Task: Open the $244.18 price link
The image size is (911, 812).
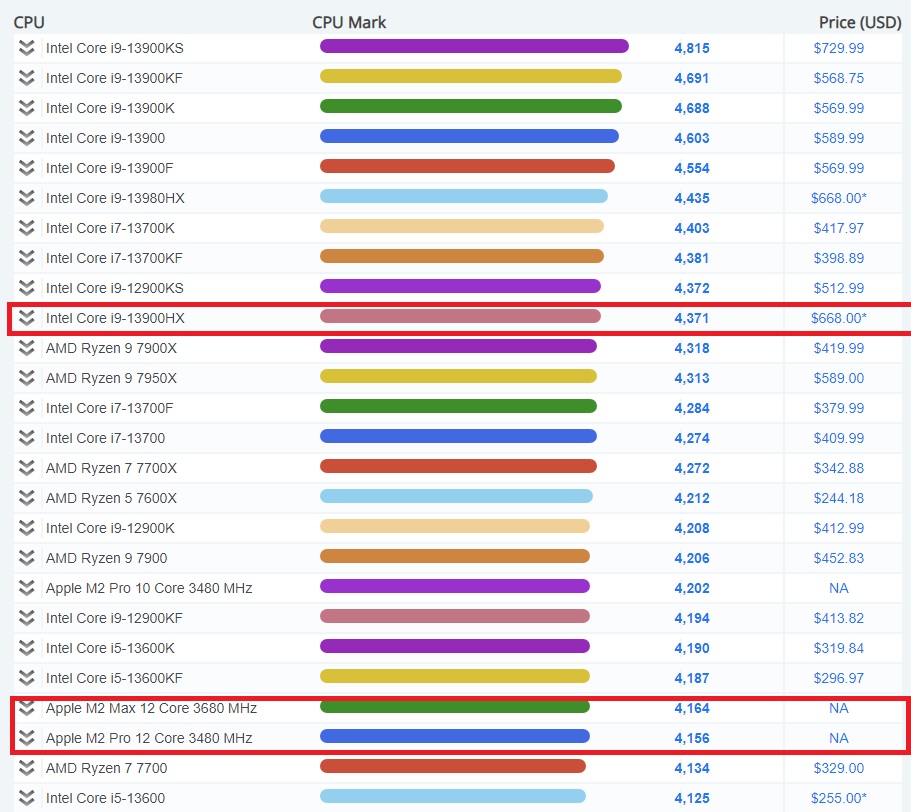Action: click(838, 498)
